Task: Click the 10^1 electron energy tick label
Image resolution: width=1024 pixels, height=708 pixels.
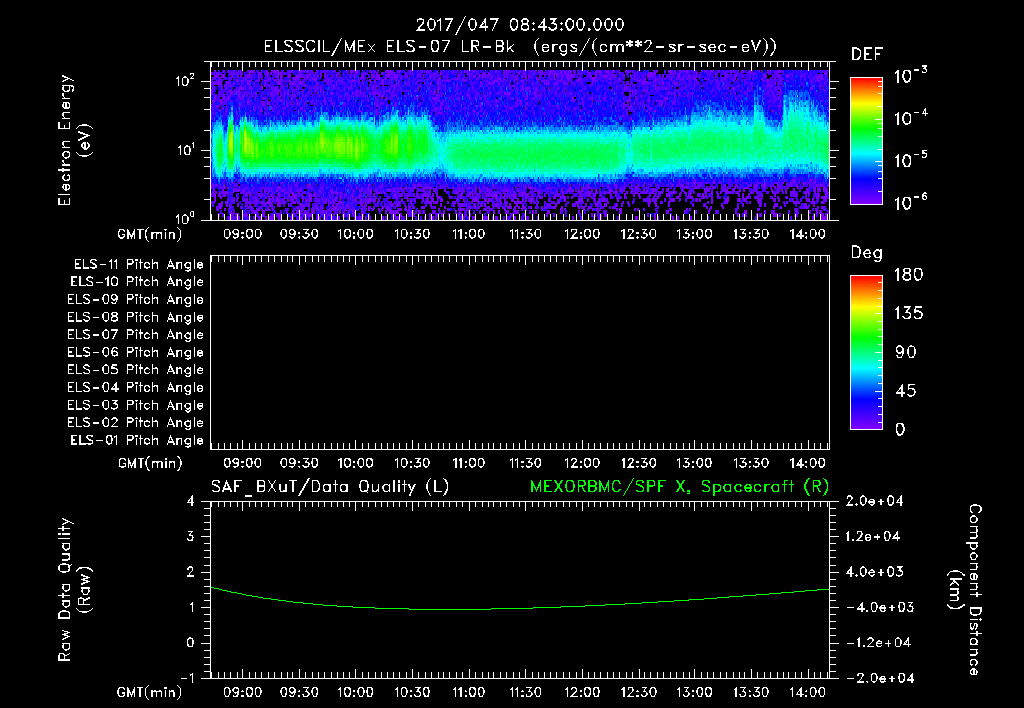Action: pyautogui.click(x=185, y=150)
